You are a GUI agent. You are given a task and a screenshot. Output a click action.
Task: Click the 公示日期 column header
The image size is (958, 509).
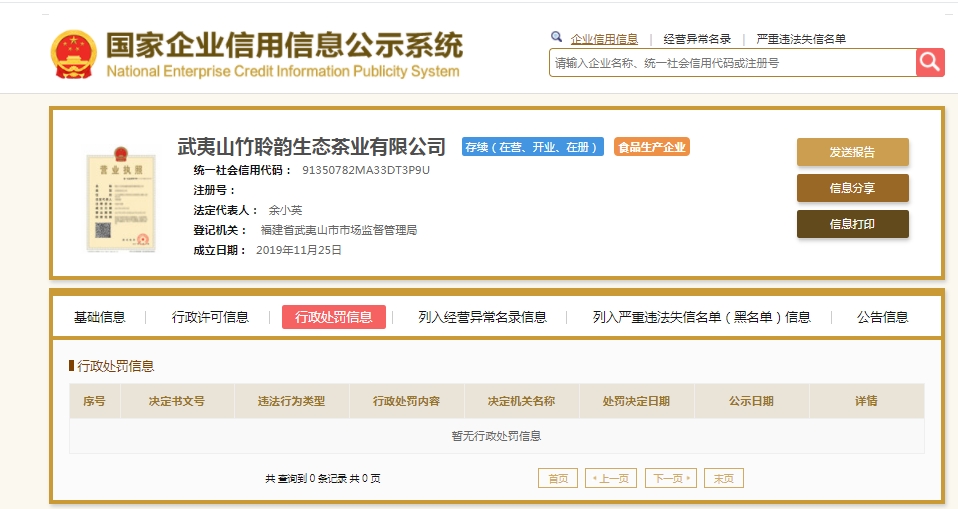751,401
